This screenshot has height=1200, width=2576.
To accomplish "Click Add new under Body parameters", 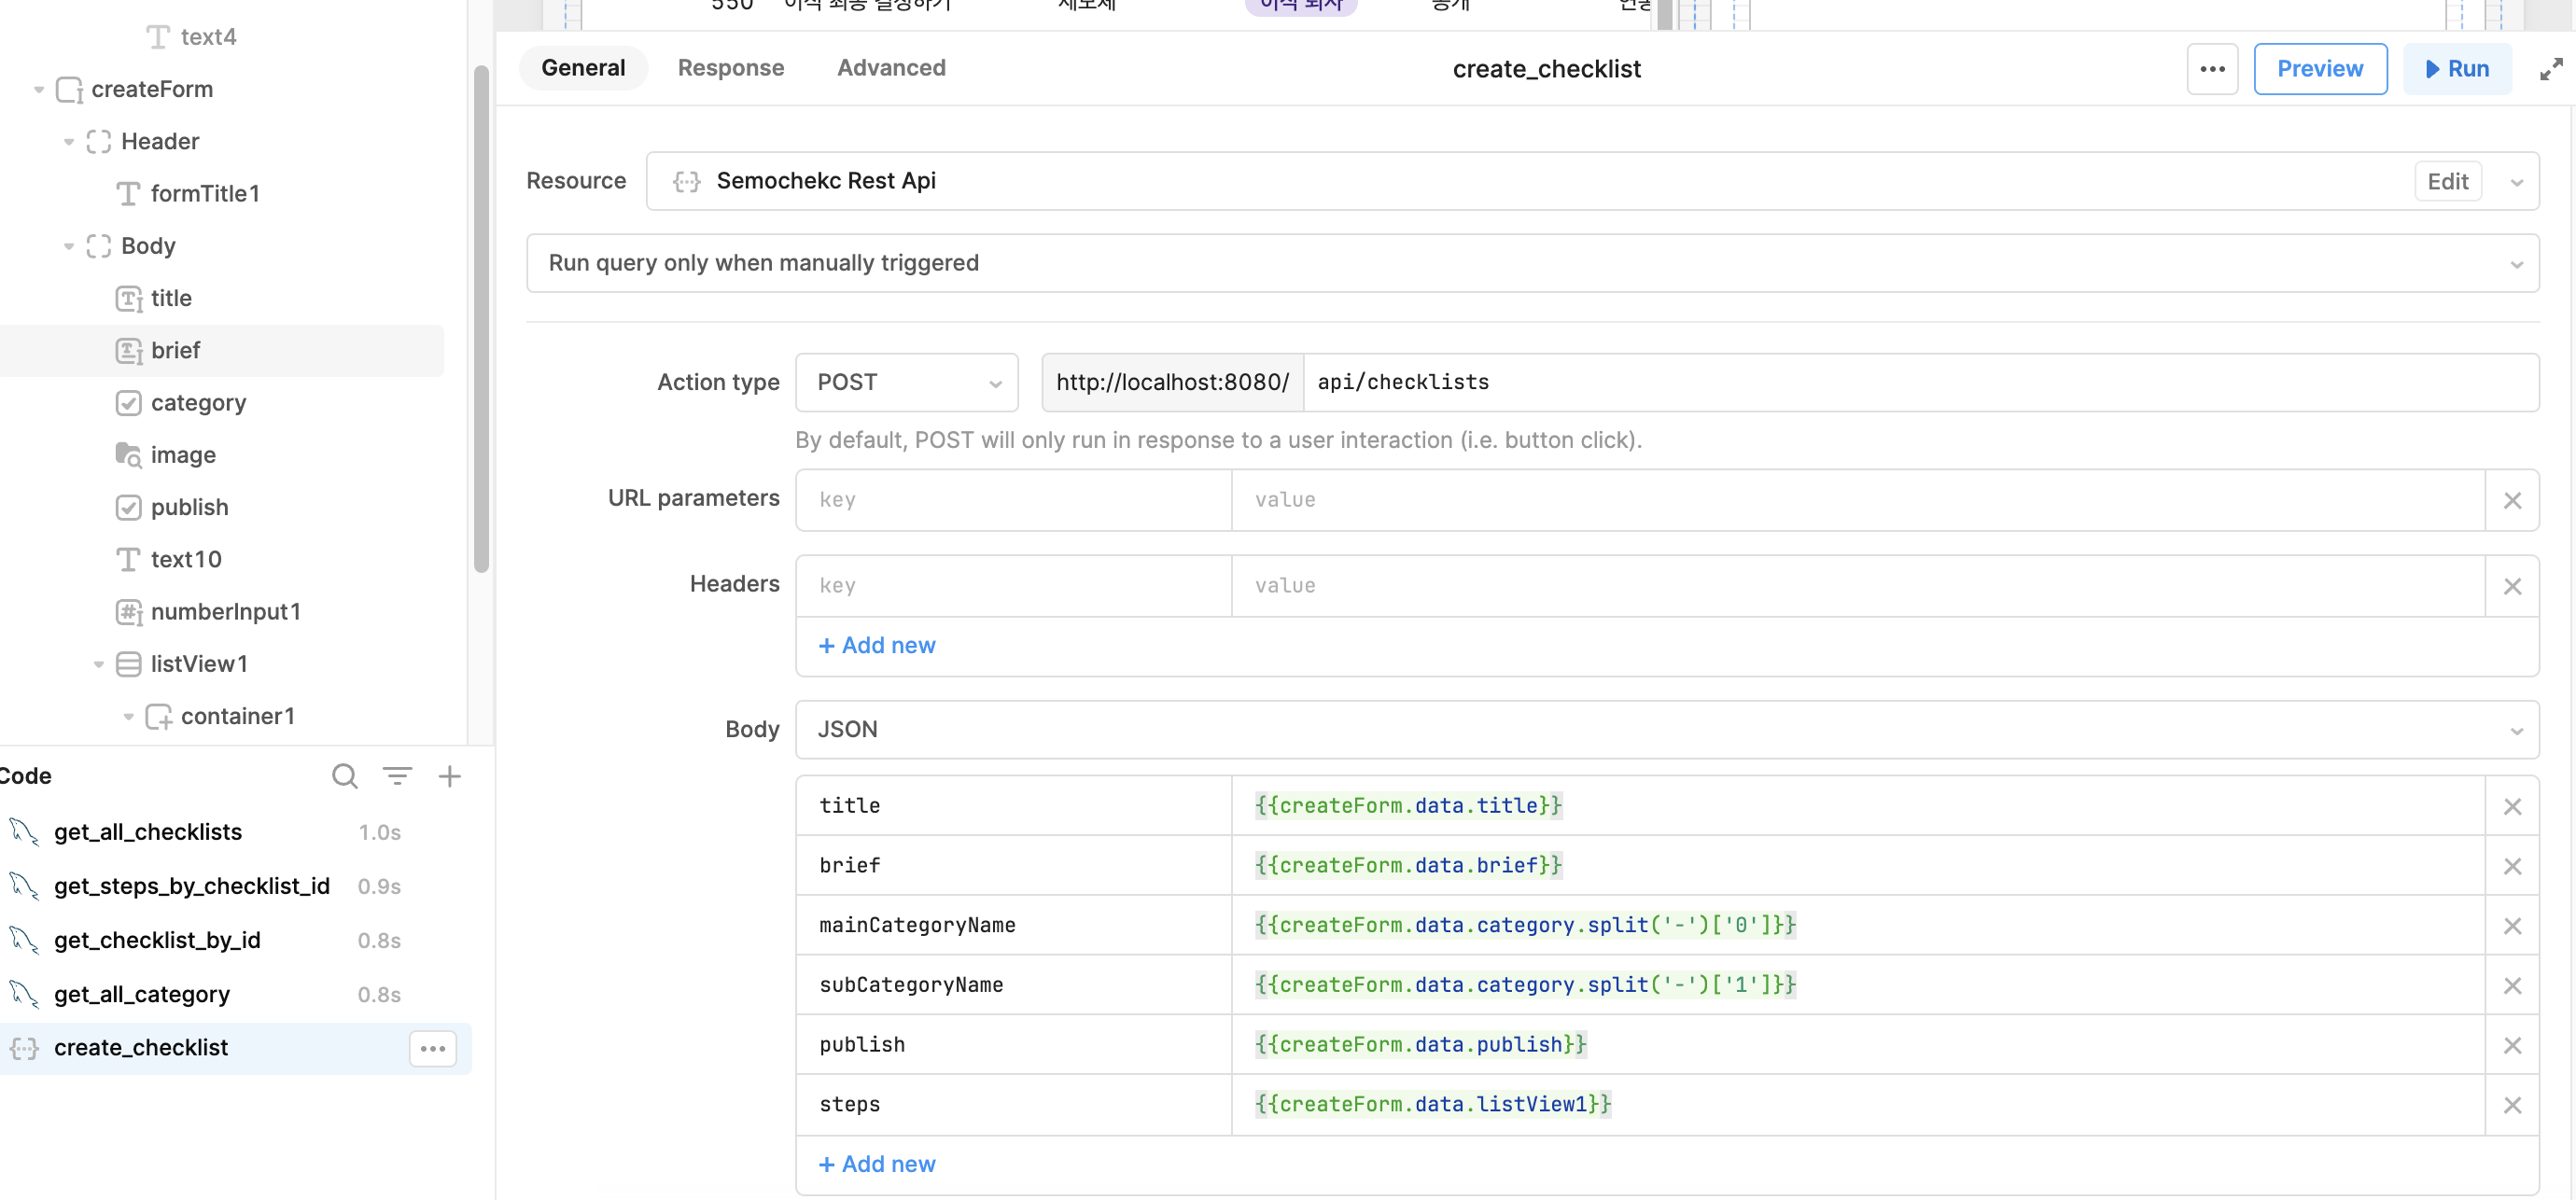I will [x=877, y=1164].
